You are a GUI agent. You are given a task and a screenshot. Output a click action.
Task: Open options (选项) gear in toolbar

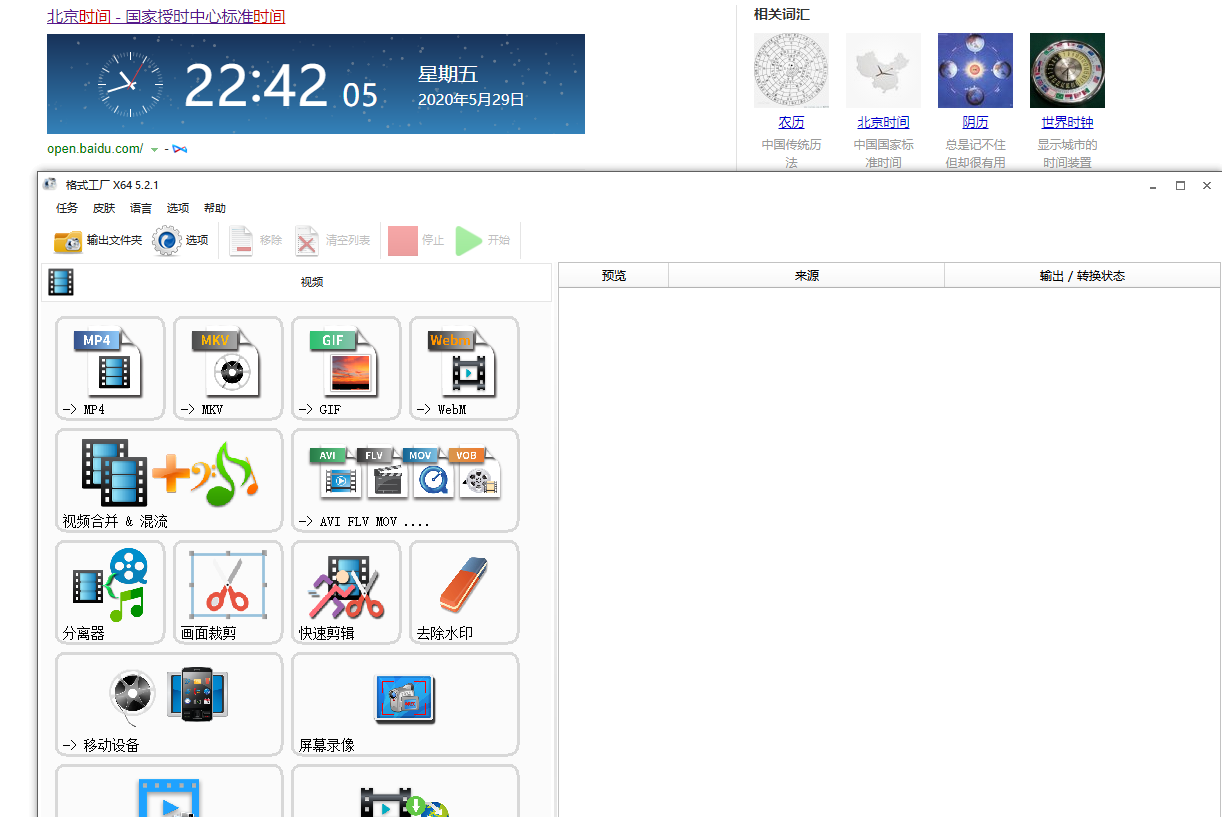(180, 241)
